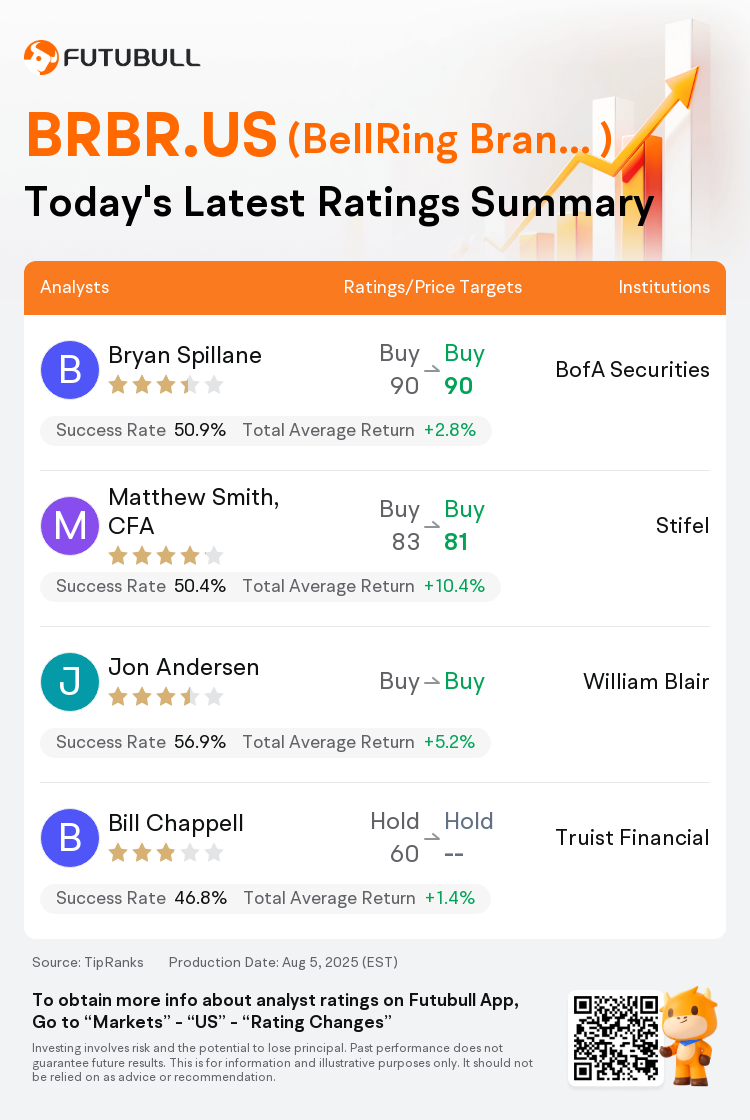Image resolution: width=750 pixels, height=1120 pixels.
Task: Click Bill Chappell's blue B avatar
Action: (69, 838)
